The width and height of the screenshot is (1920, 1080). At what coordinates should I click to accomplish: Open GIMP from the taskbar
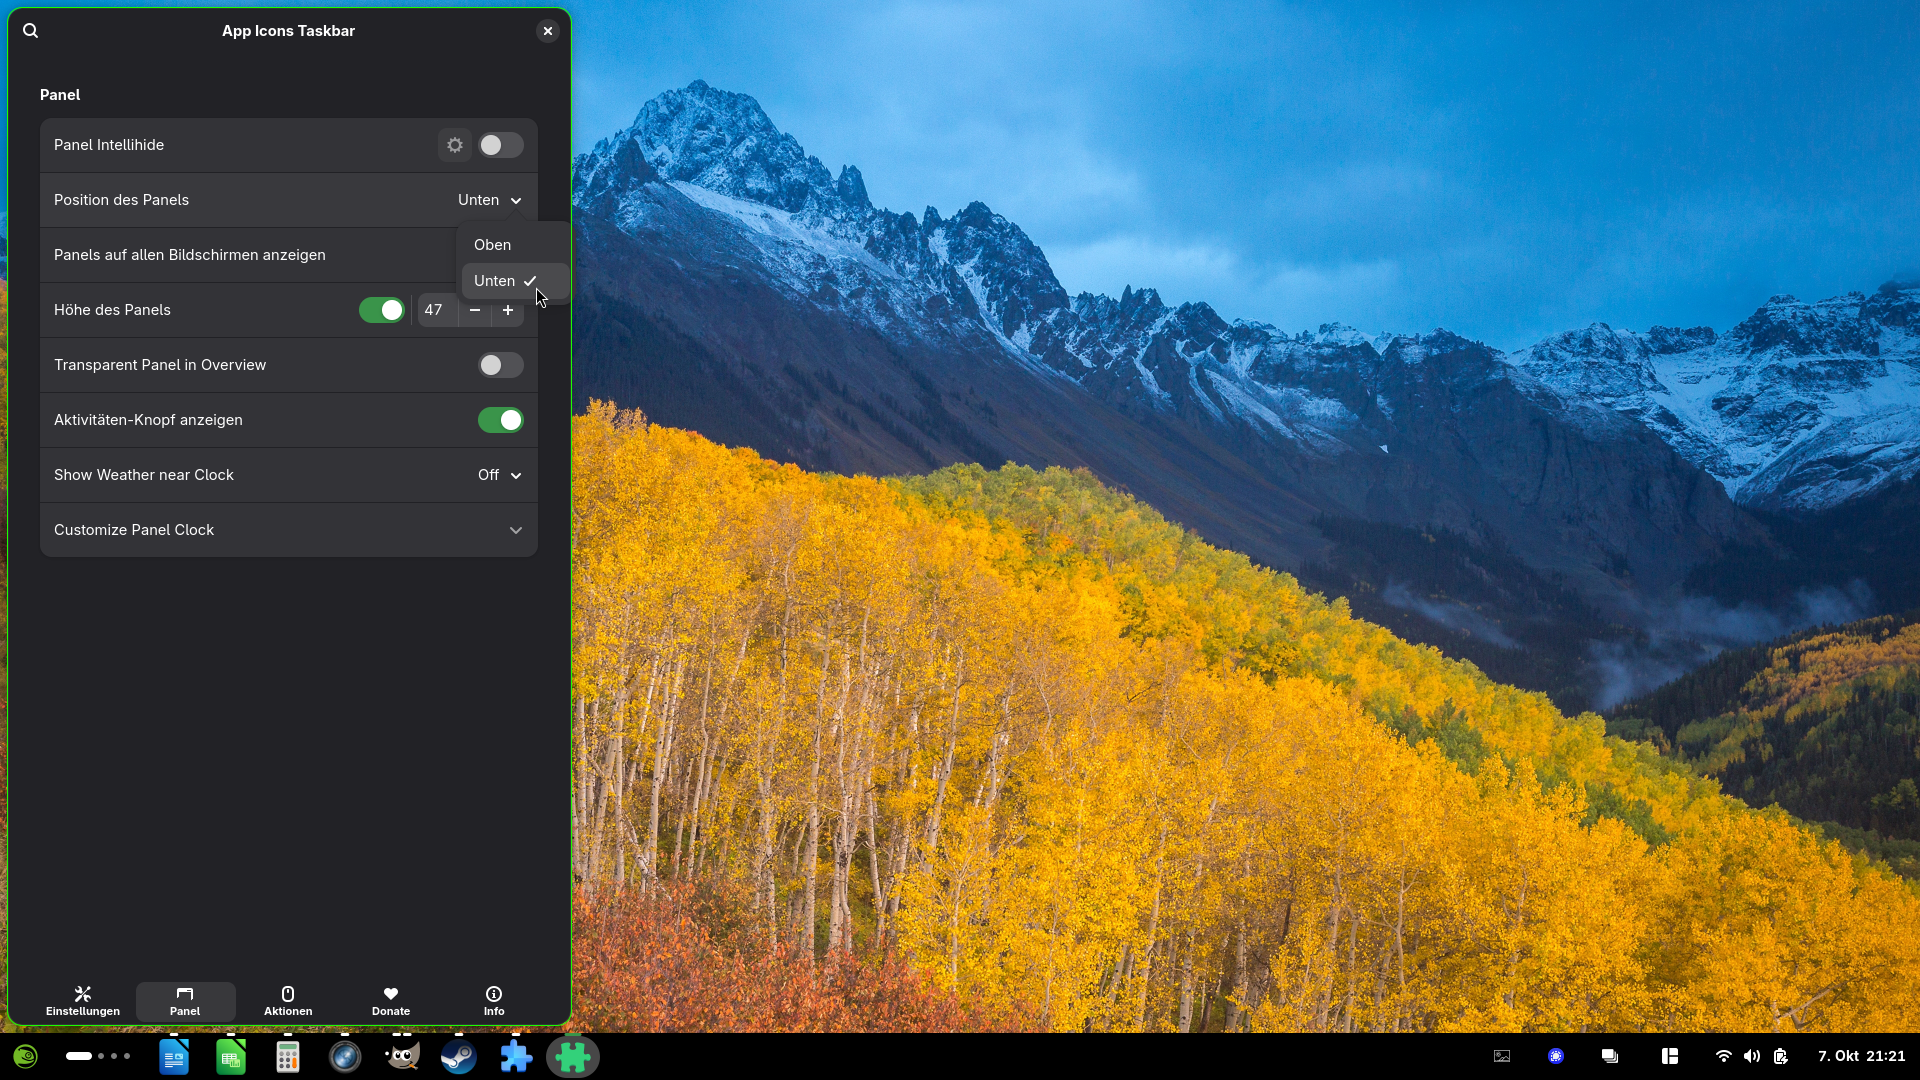point(402,1057)
